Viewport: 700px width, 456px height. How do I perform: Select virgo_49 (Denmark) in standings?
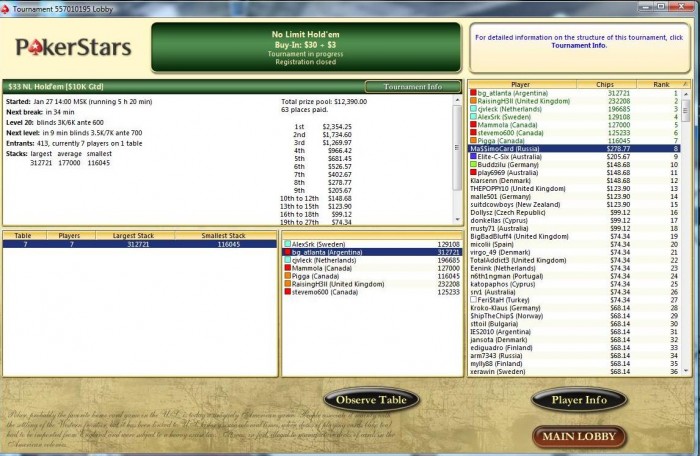(x=574, y=252)
